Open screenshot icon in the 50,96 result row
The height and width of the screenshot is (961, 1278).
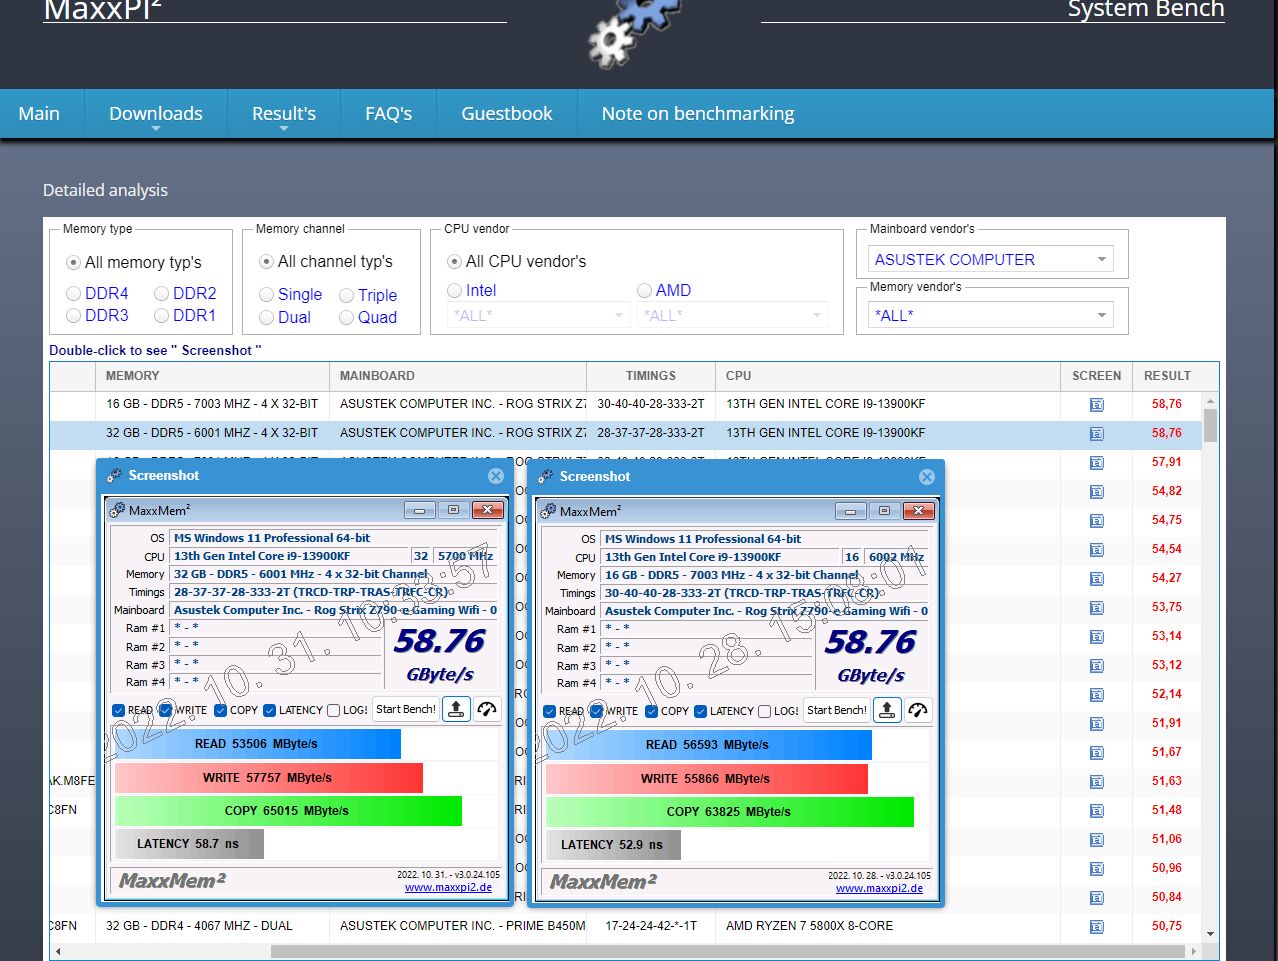click(1096, 869)
